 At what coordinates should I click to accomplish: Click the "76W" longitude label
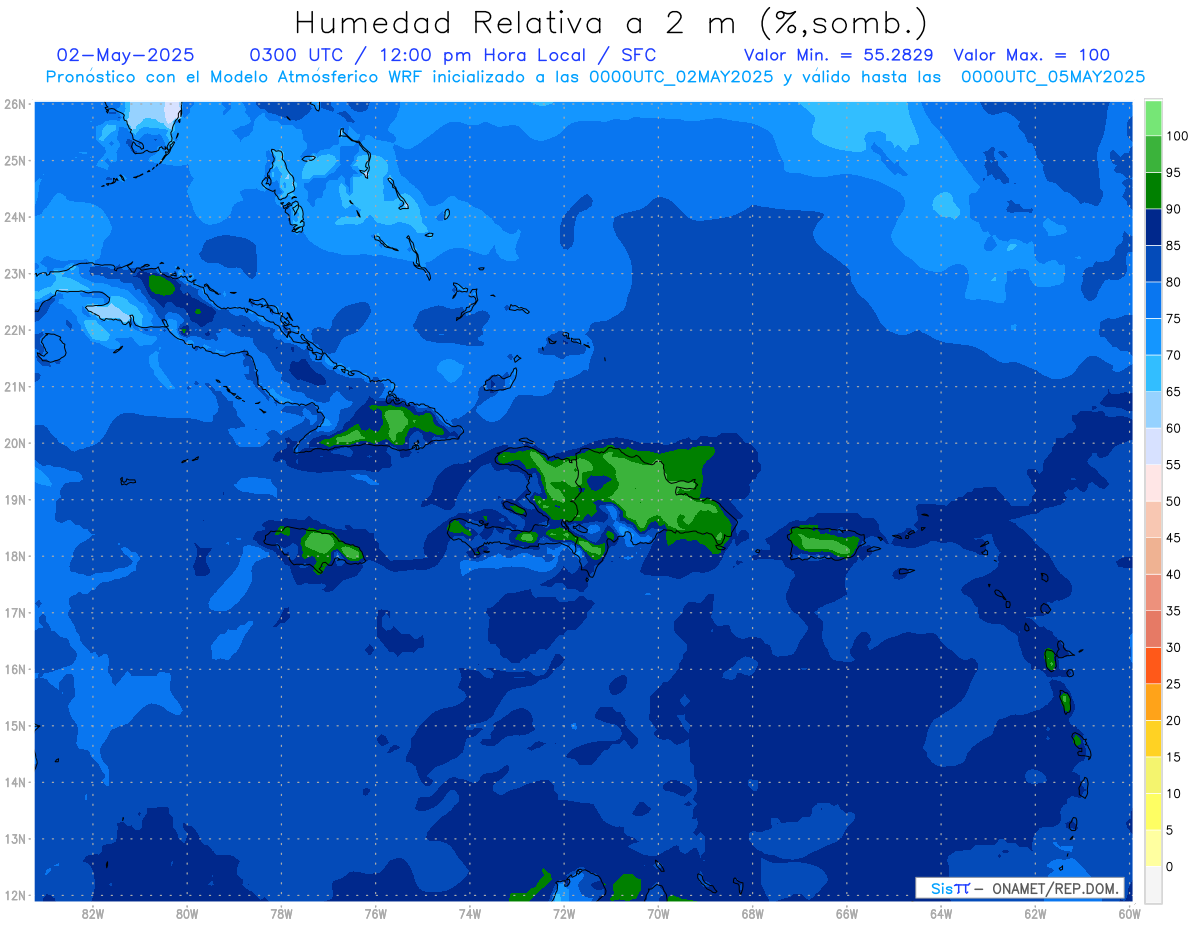pos(375,914)
